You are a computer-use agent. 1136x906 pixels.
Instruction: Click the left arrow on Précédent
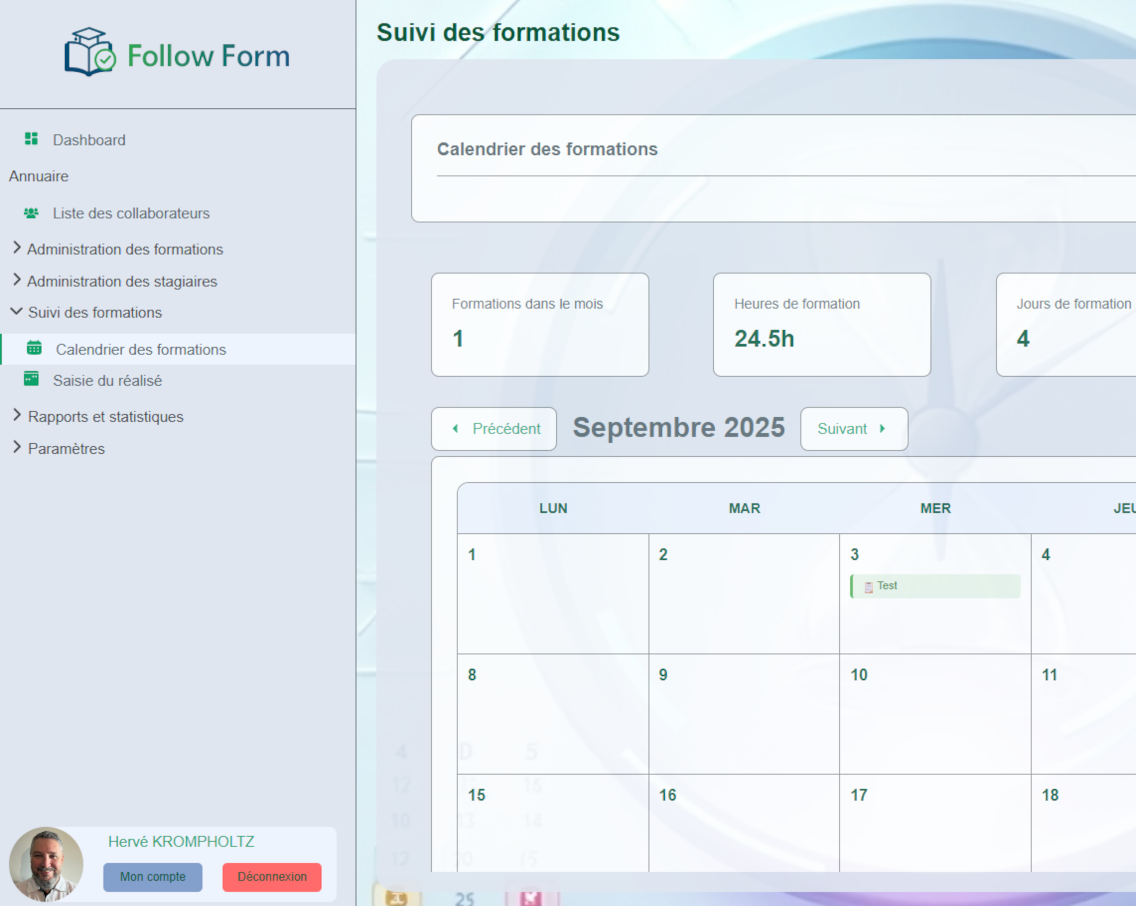click(456, 429)
